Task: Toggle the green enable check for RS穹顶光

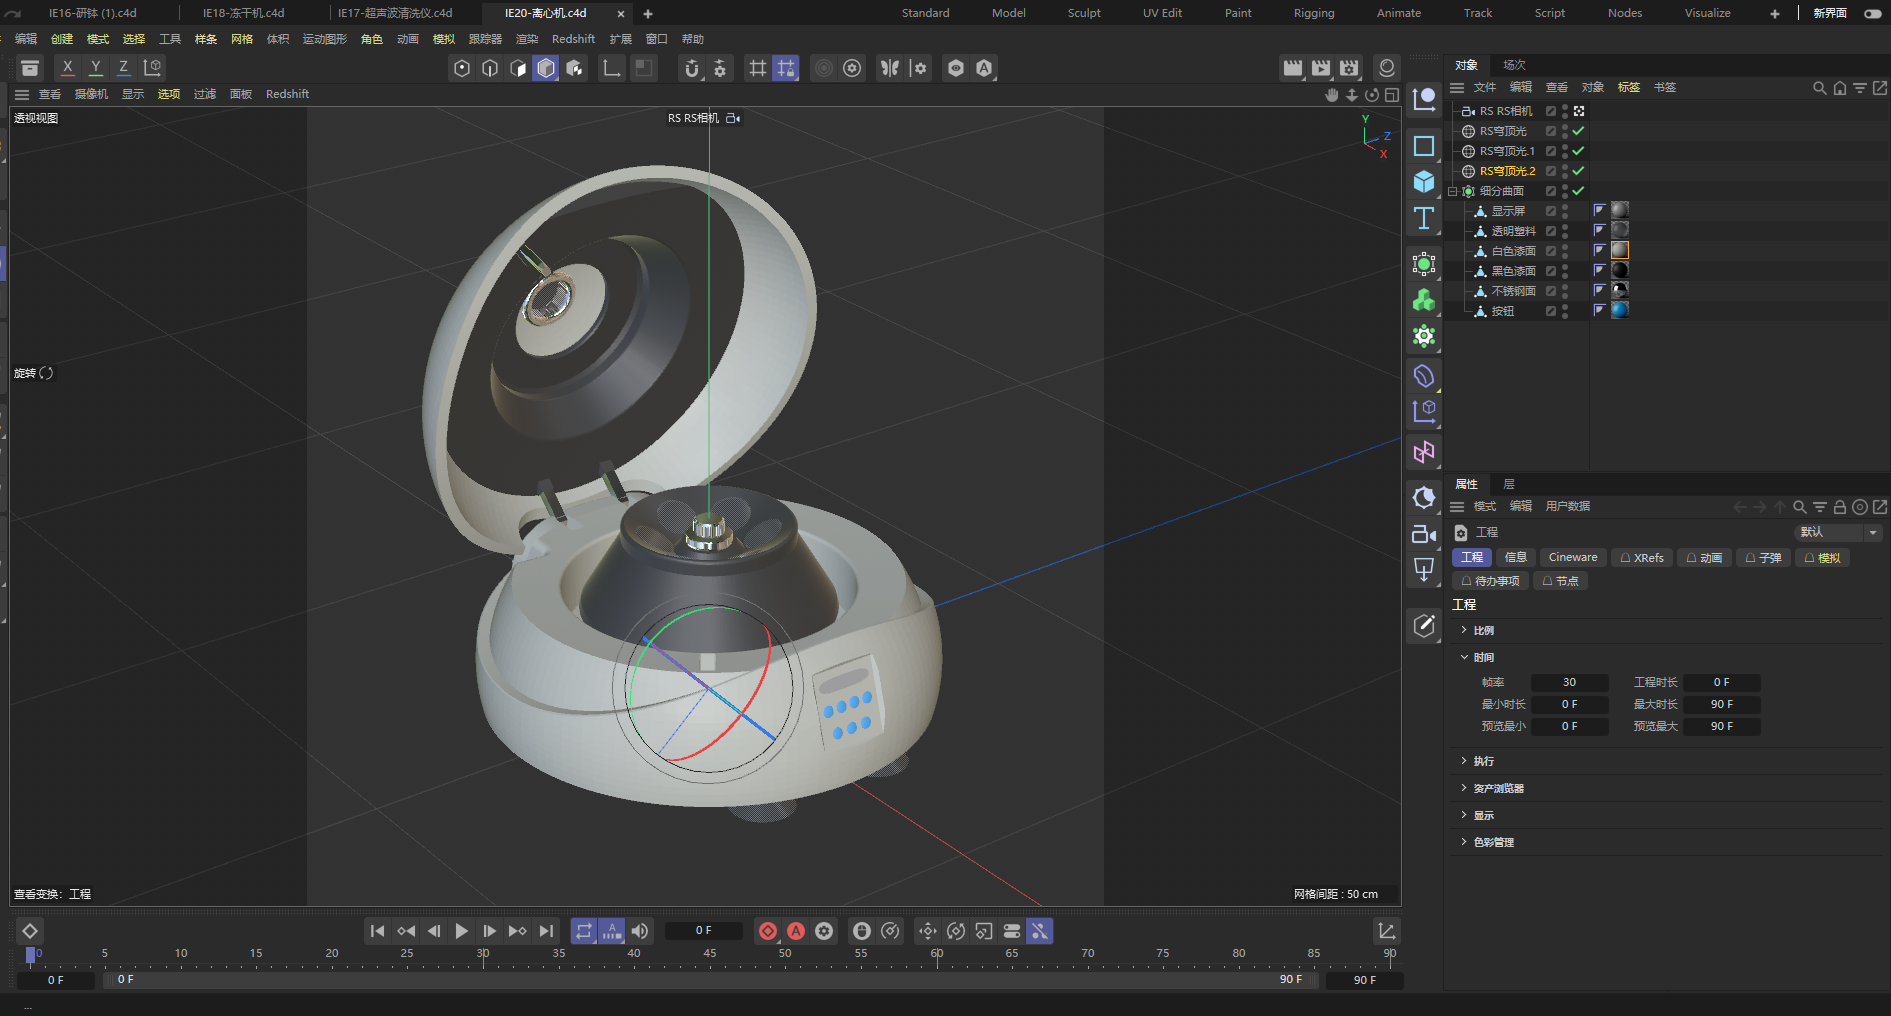Action: pyautogui.click(x=1578, y=131)
